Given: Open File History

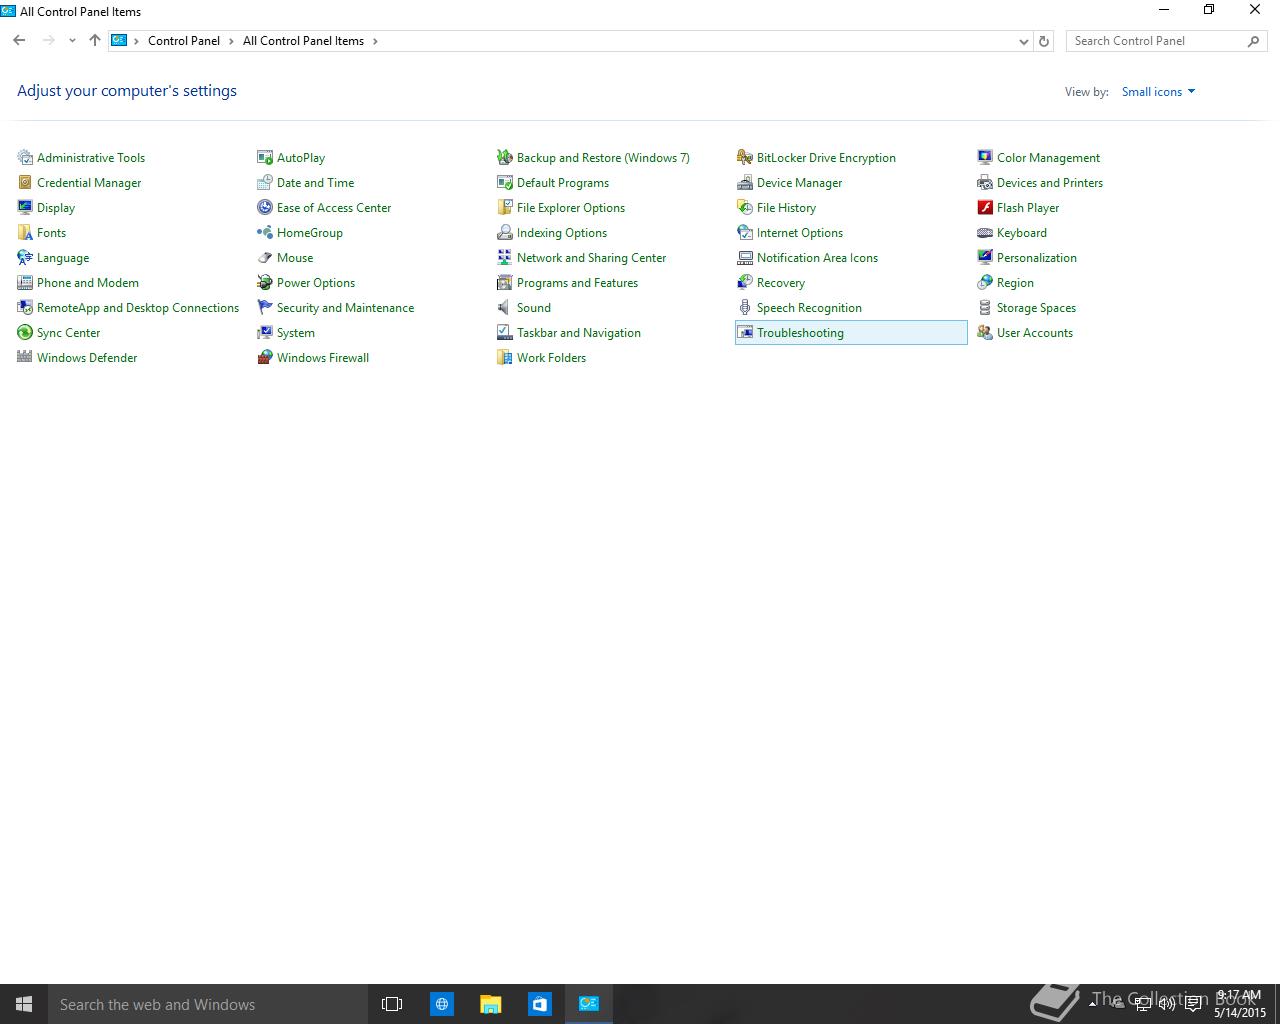Looking at the screenshot, I should (786, 208).
